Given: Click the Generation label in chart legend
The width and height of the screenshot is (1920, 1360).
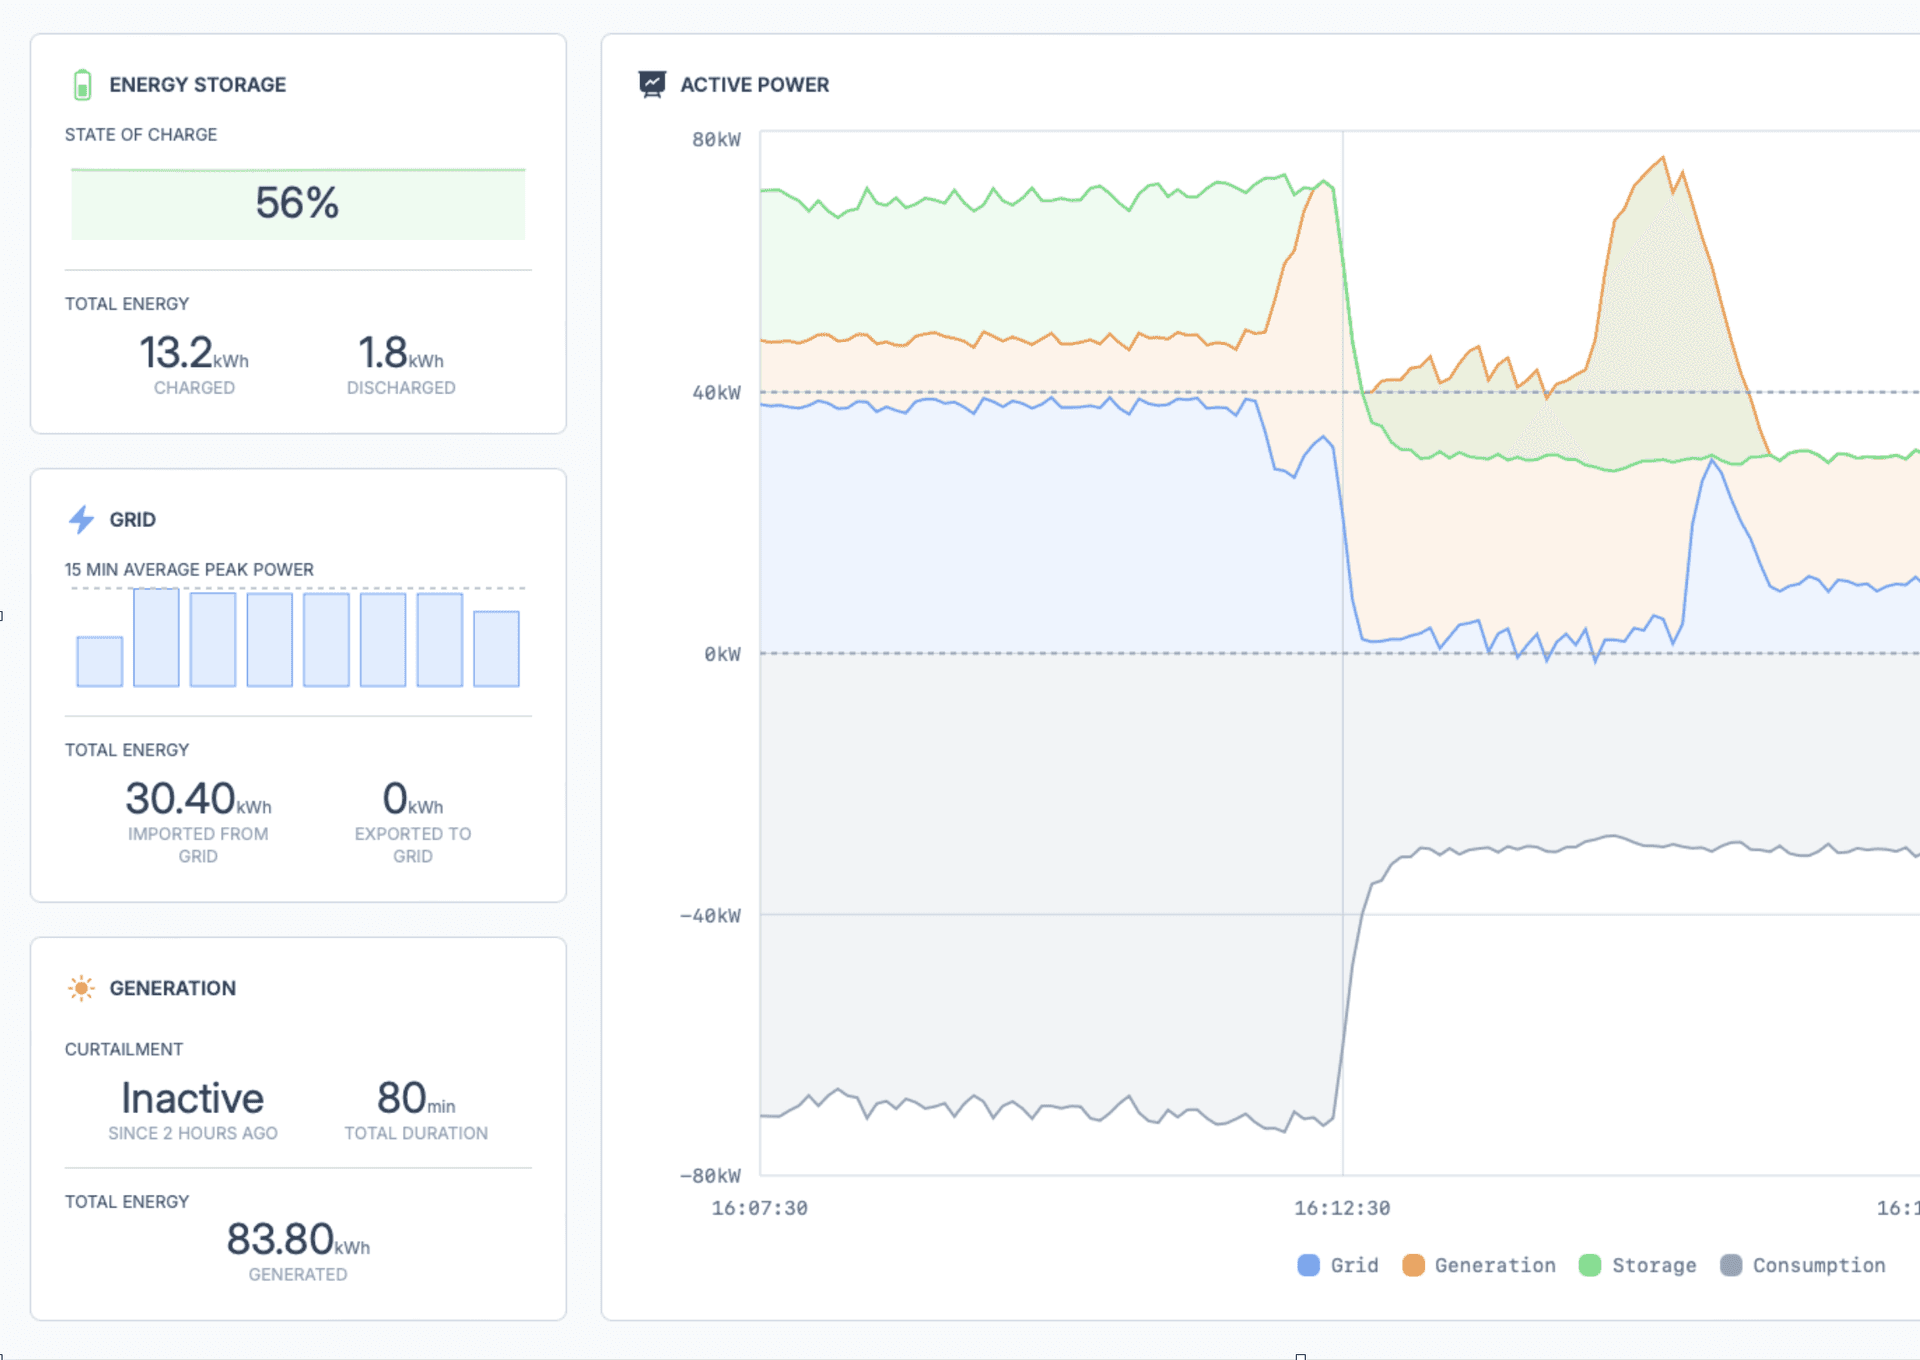Looking at the screenshot, I should [1494, 1265].
